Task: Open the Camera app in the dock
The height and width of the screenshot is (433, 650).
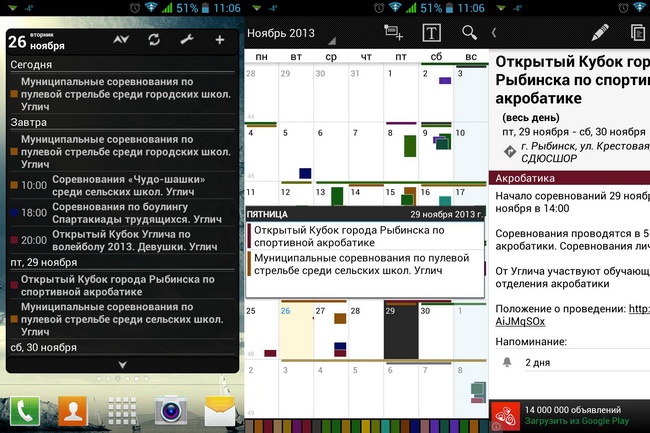Action: pos(171,410)
